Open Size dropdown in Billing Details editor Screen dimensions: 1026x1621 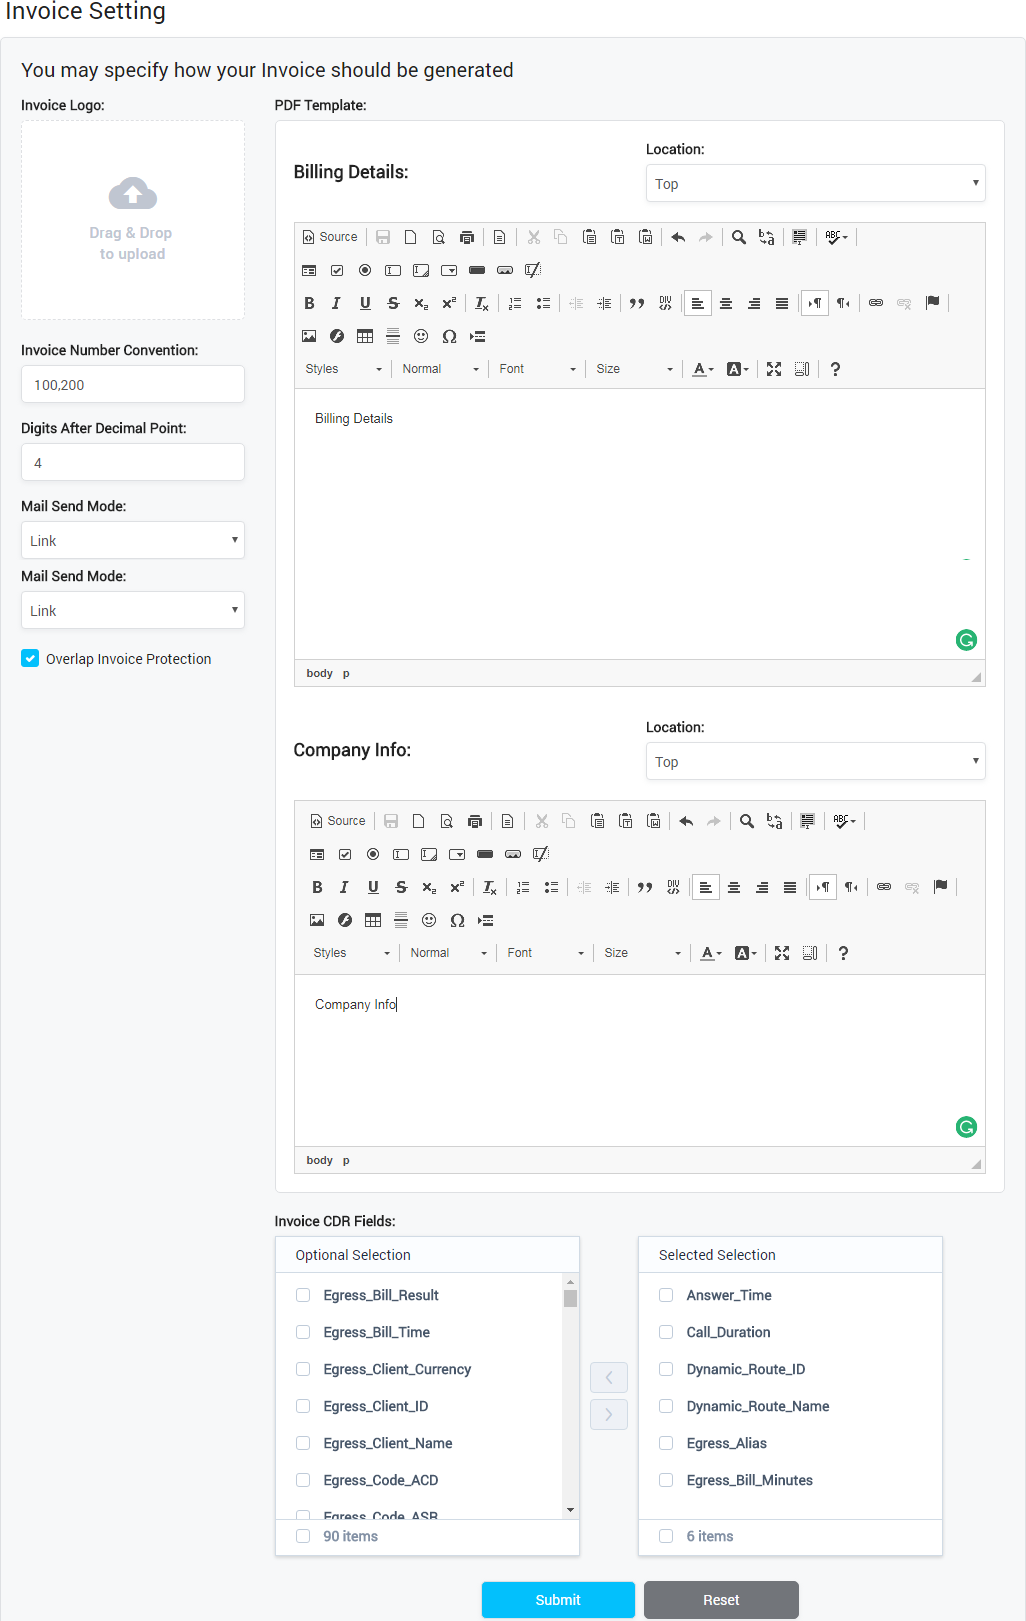point(635,369)
